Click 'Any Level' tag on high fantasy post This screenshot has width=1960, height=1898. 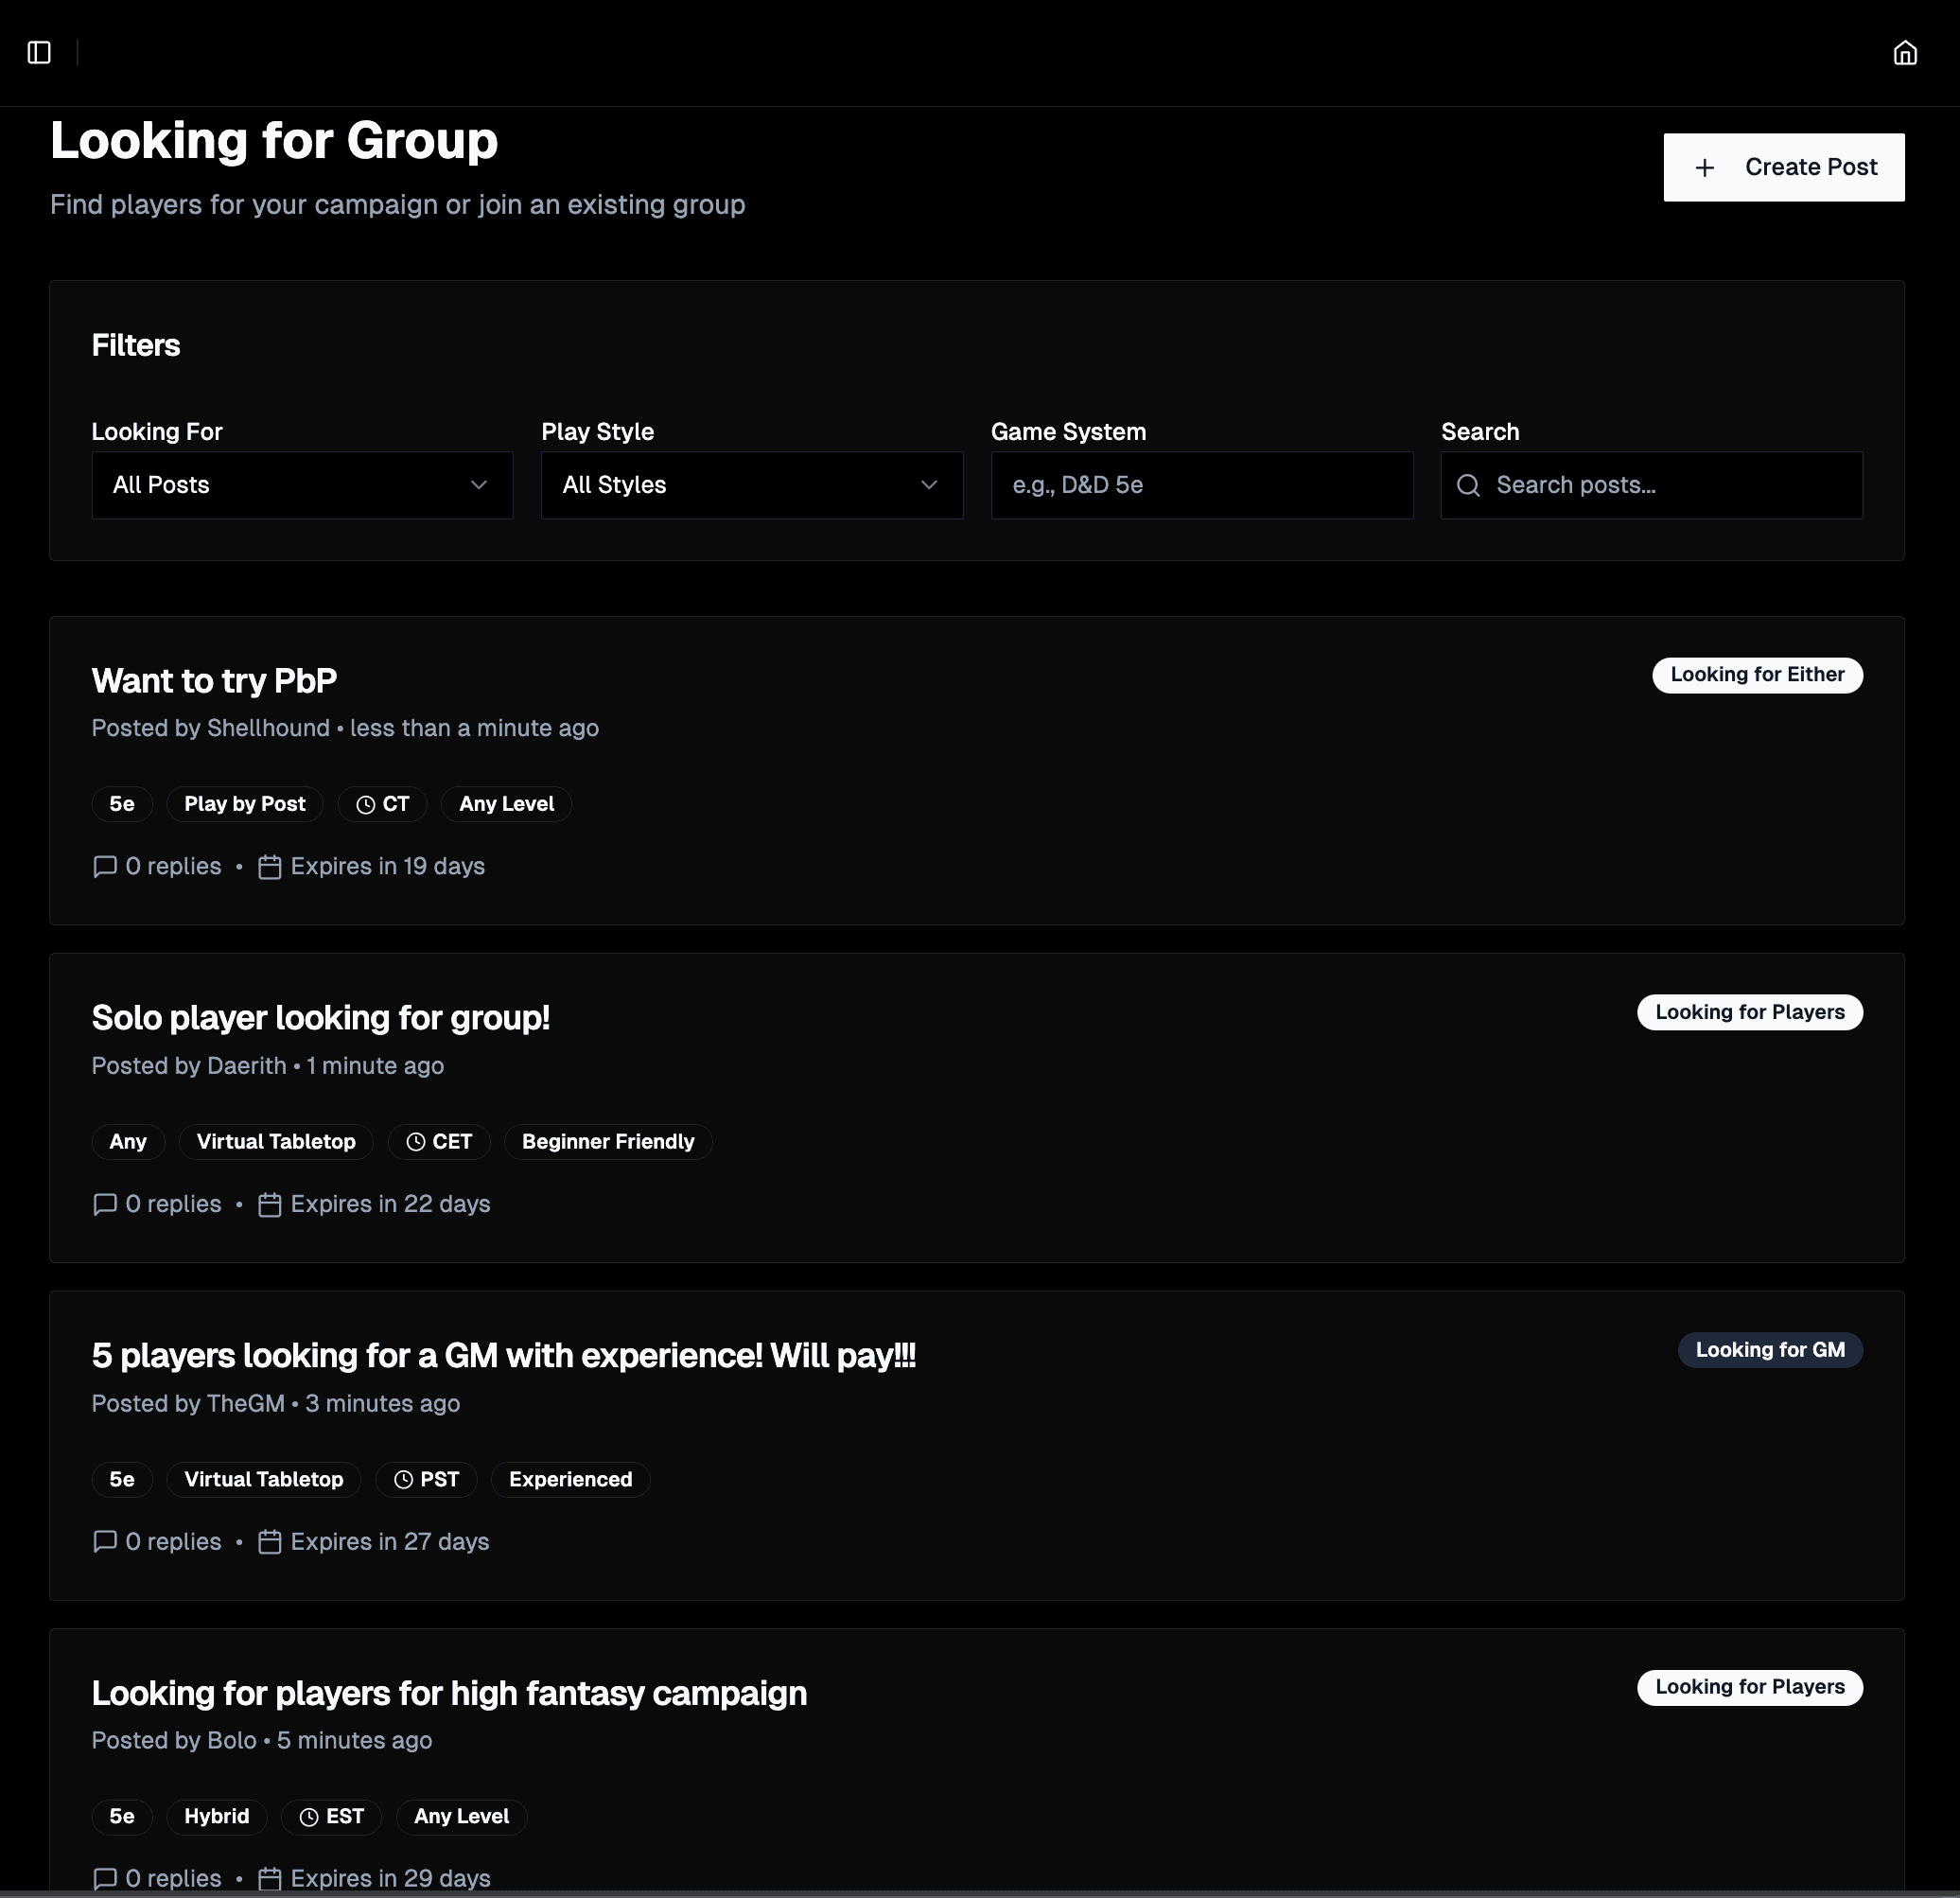461,1816
